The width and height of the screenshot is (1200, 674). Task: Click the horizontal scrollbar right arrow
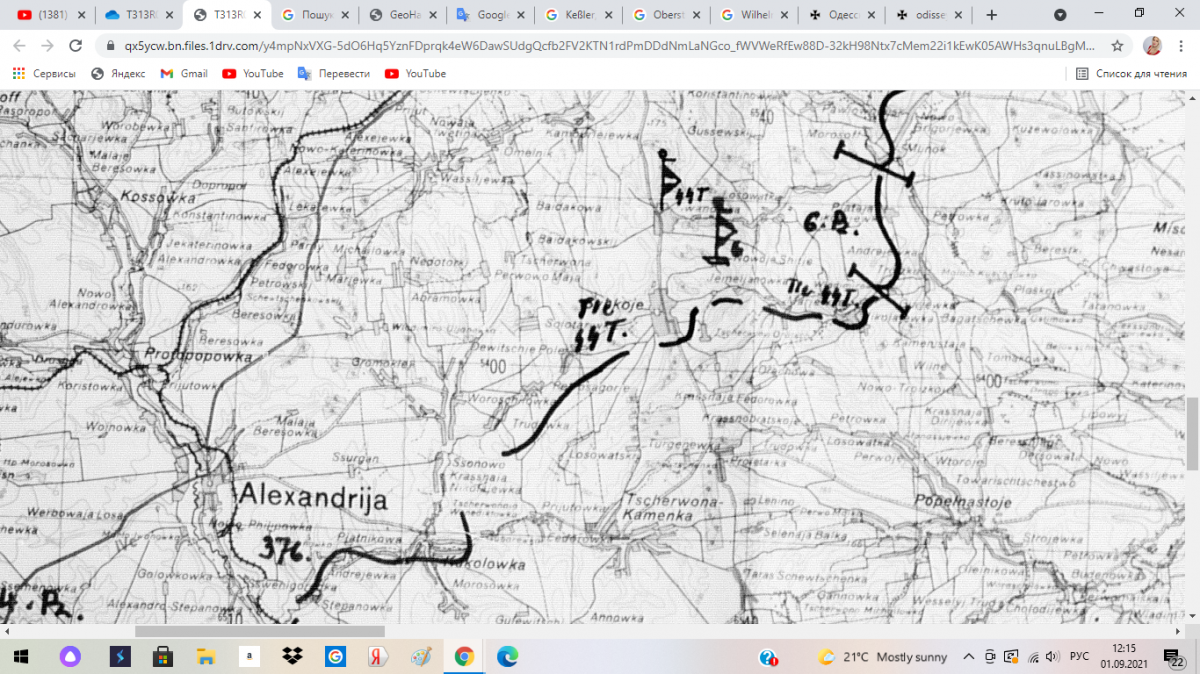[x=1178, y=631]
